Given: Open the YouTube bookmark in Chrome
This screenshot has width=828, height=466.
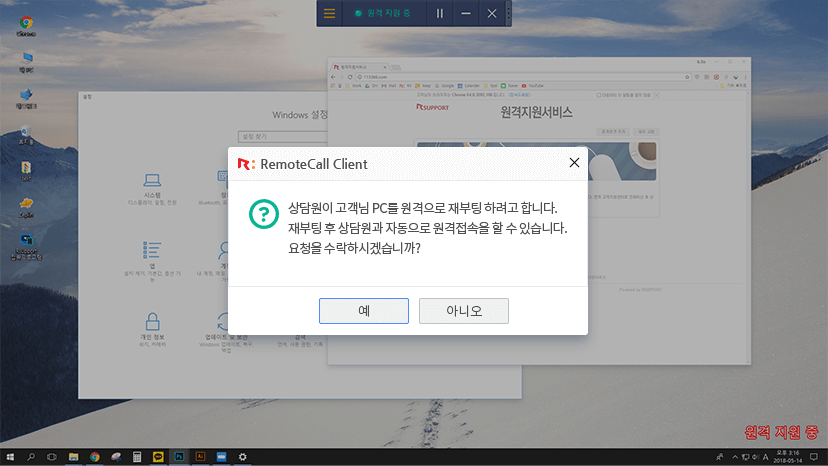Looking at the screenshot, I should click(533, 86).
